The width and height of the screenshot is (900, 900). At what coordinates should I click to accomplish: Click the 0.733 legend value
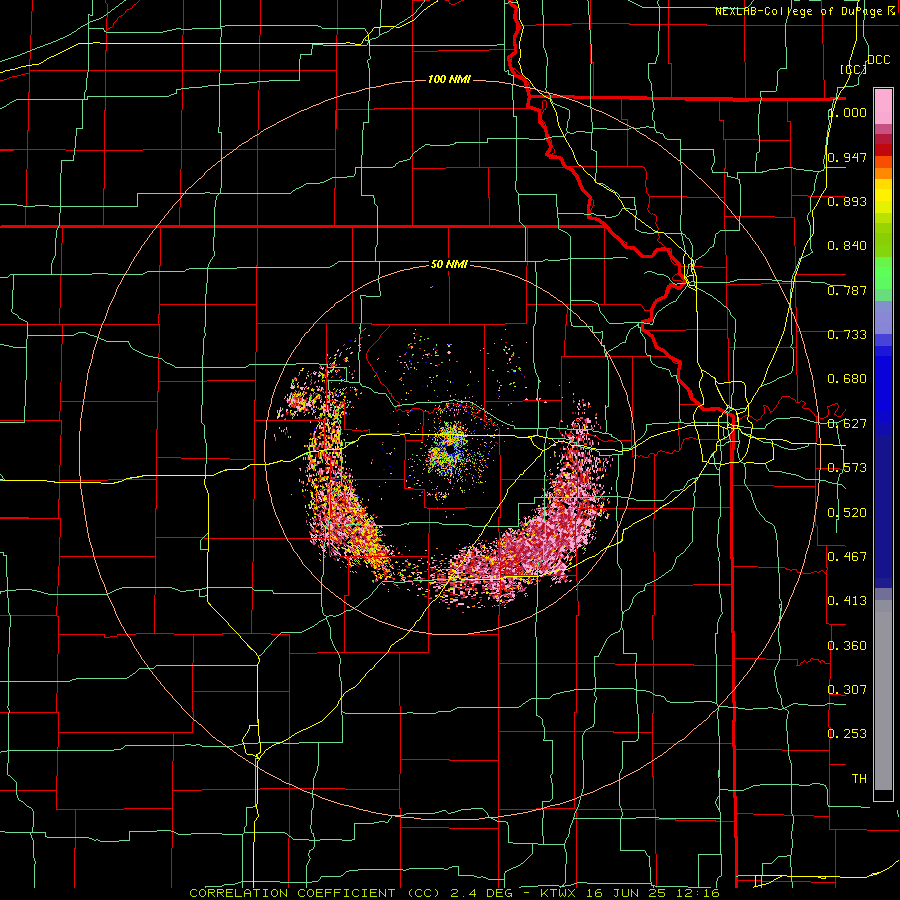[847, 335]
